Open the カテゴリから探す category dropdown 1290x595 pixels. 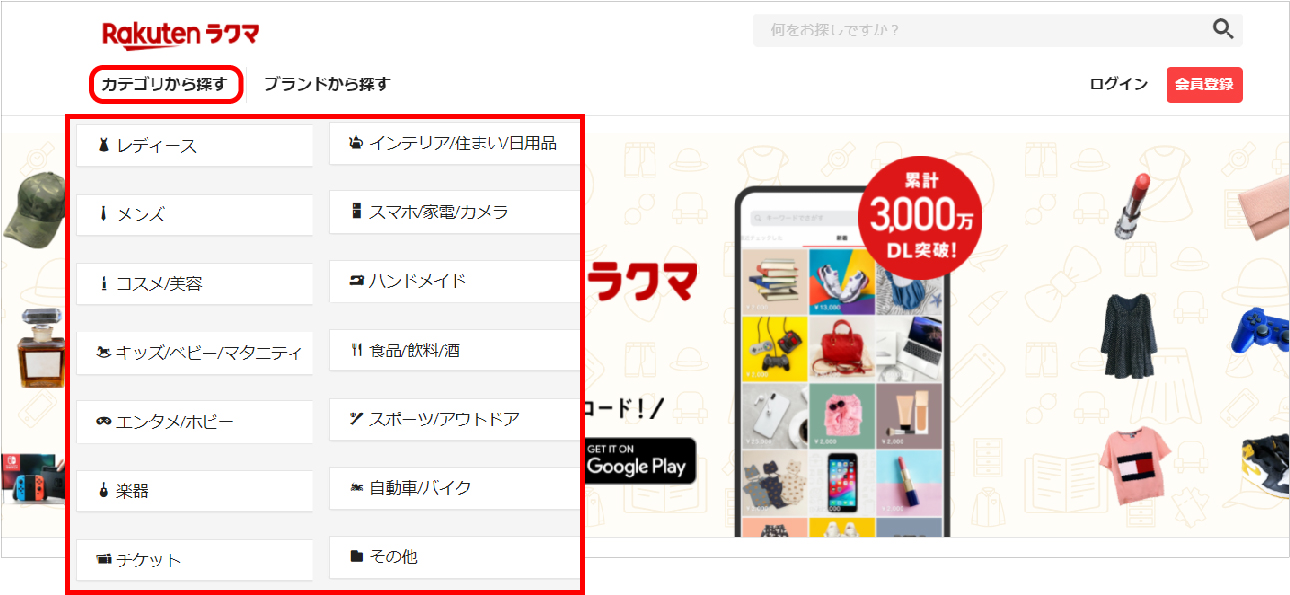[166, 84]
